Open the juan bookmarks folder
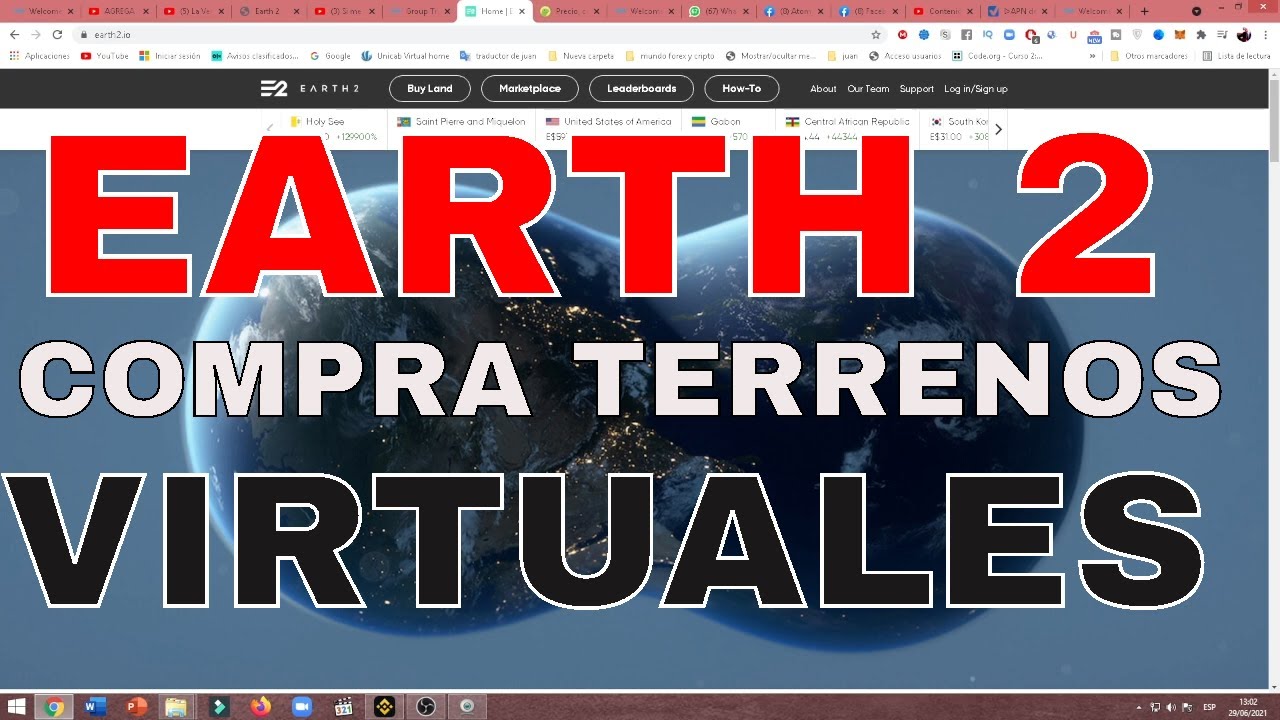 coord(841,56)
